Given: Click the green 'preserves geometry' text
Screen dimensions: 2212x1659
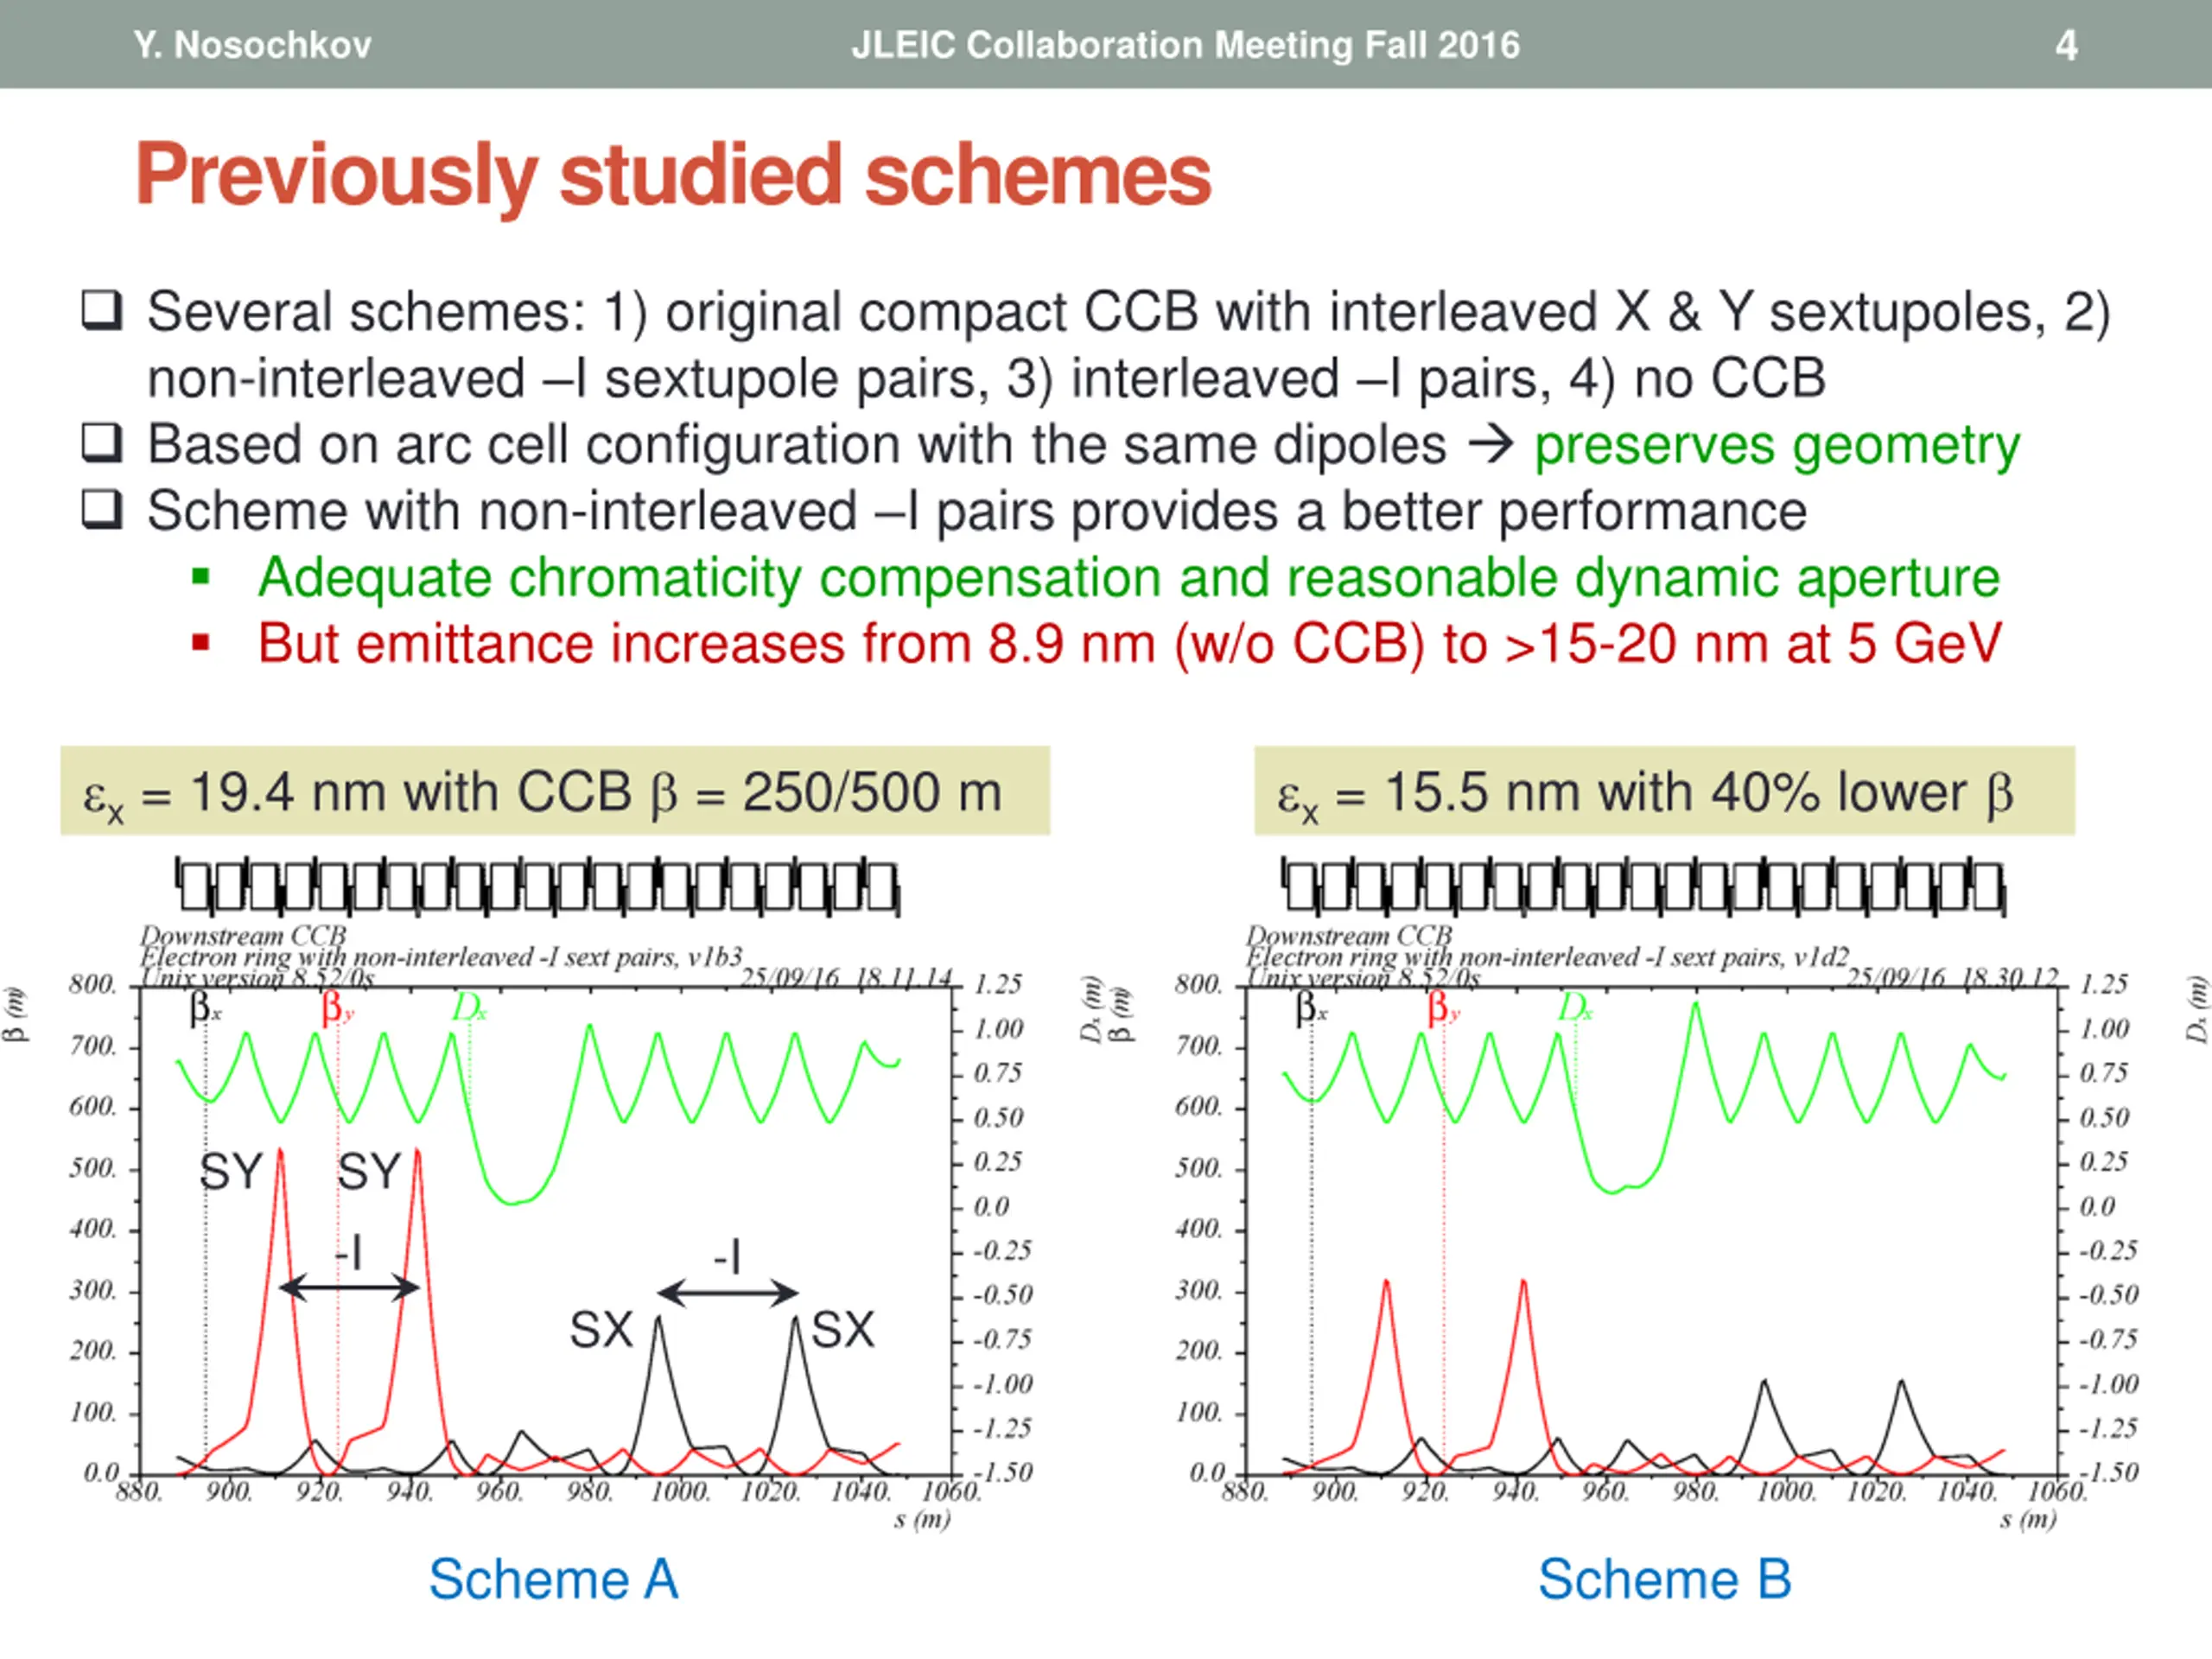Looking at the screenshot, I should 1777,446.
